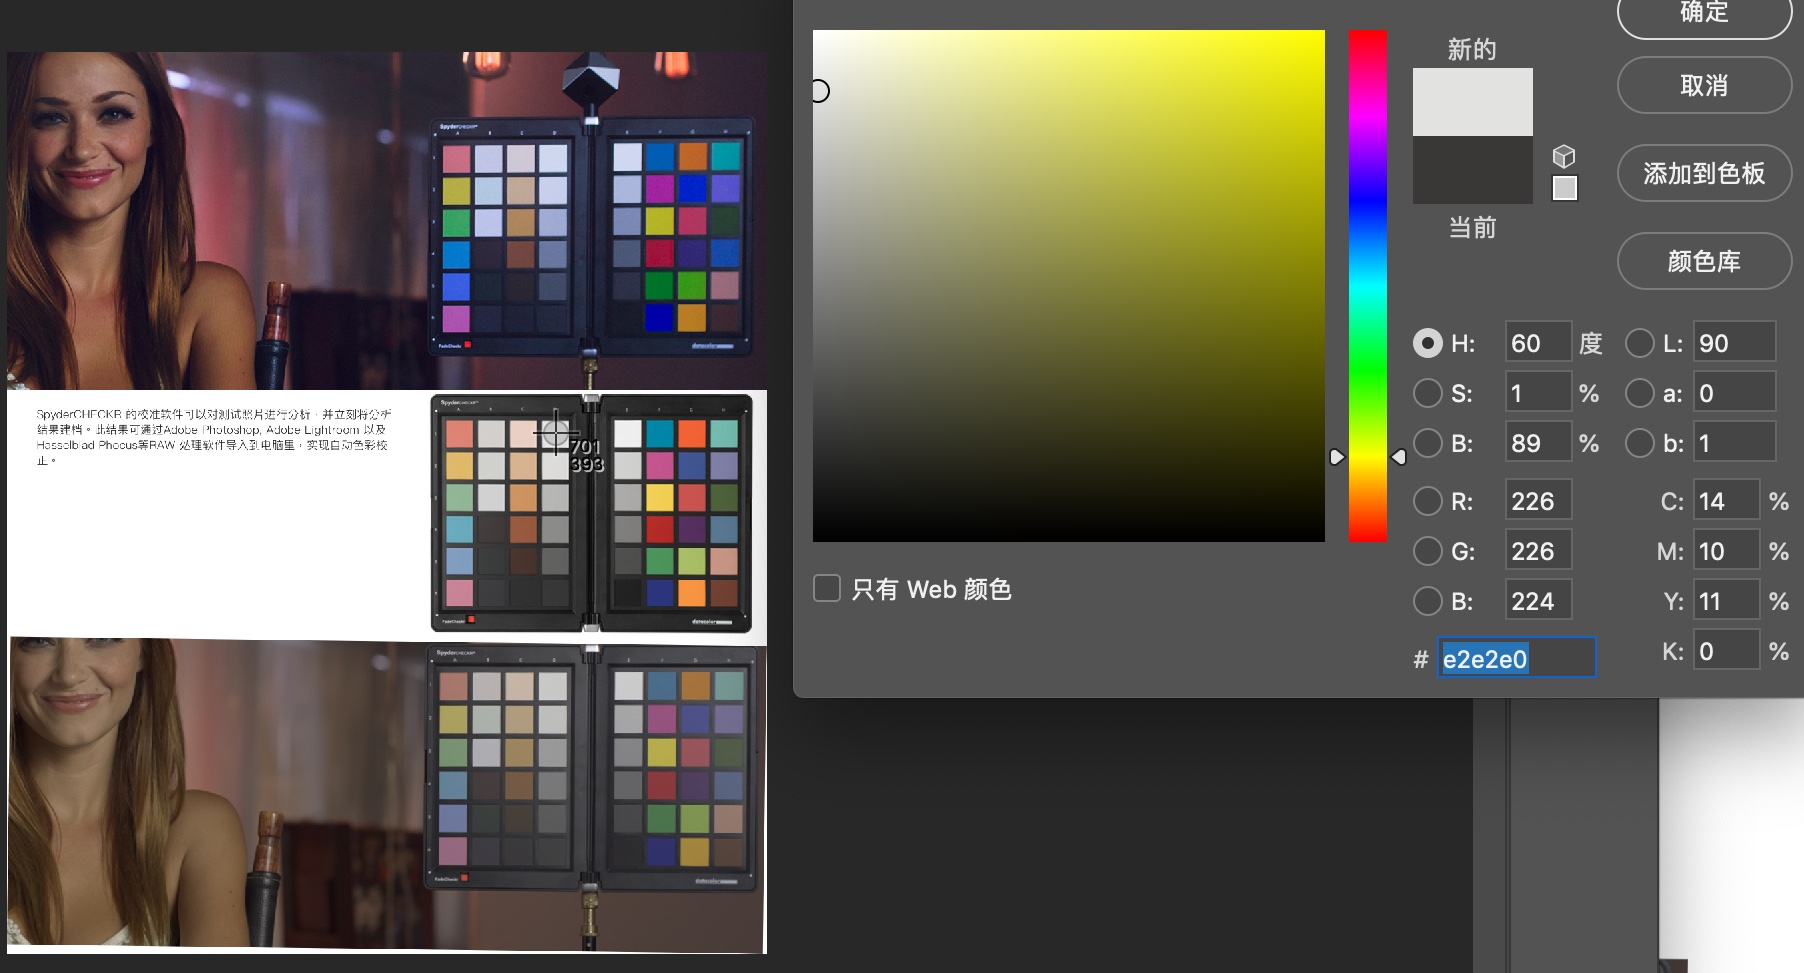
Task: Open the 颜色库 color libraries
Action: point(1703,261)
